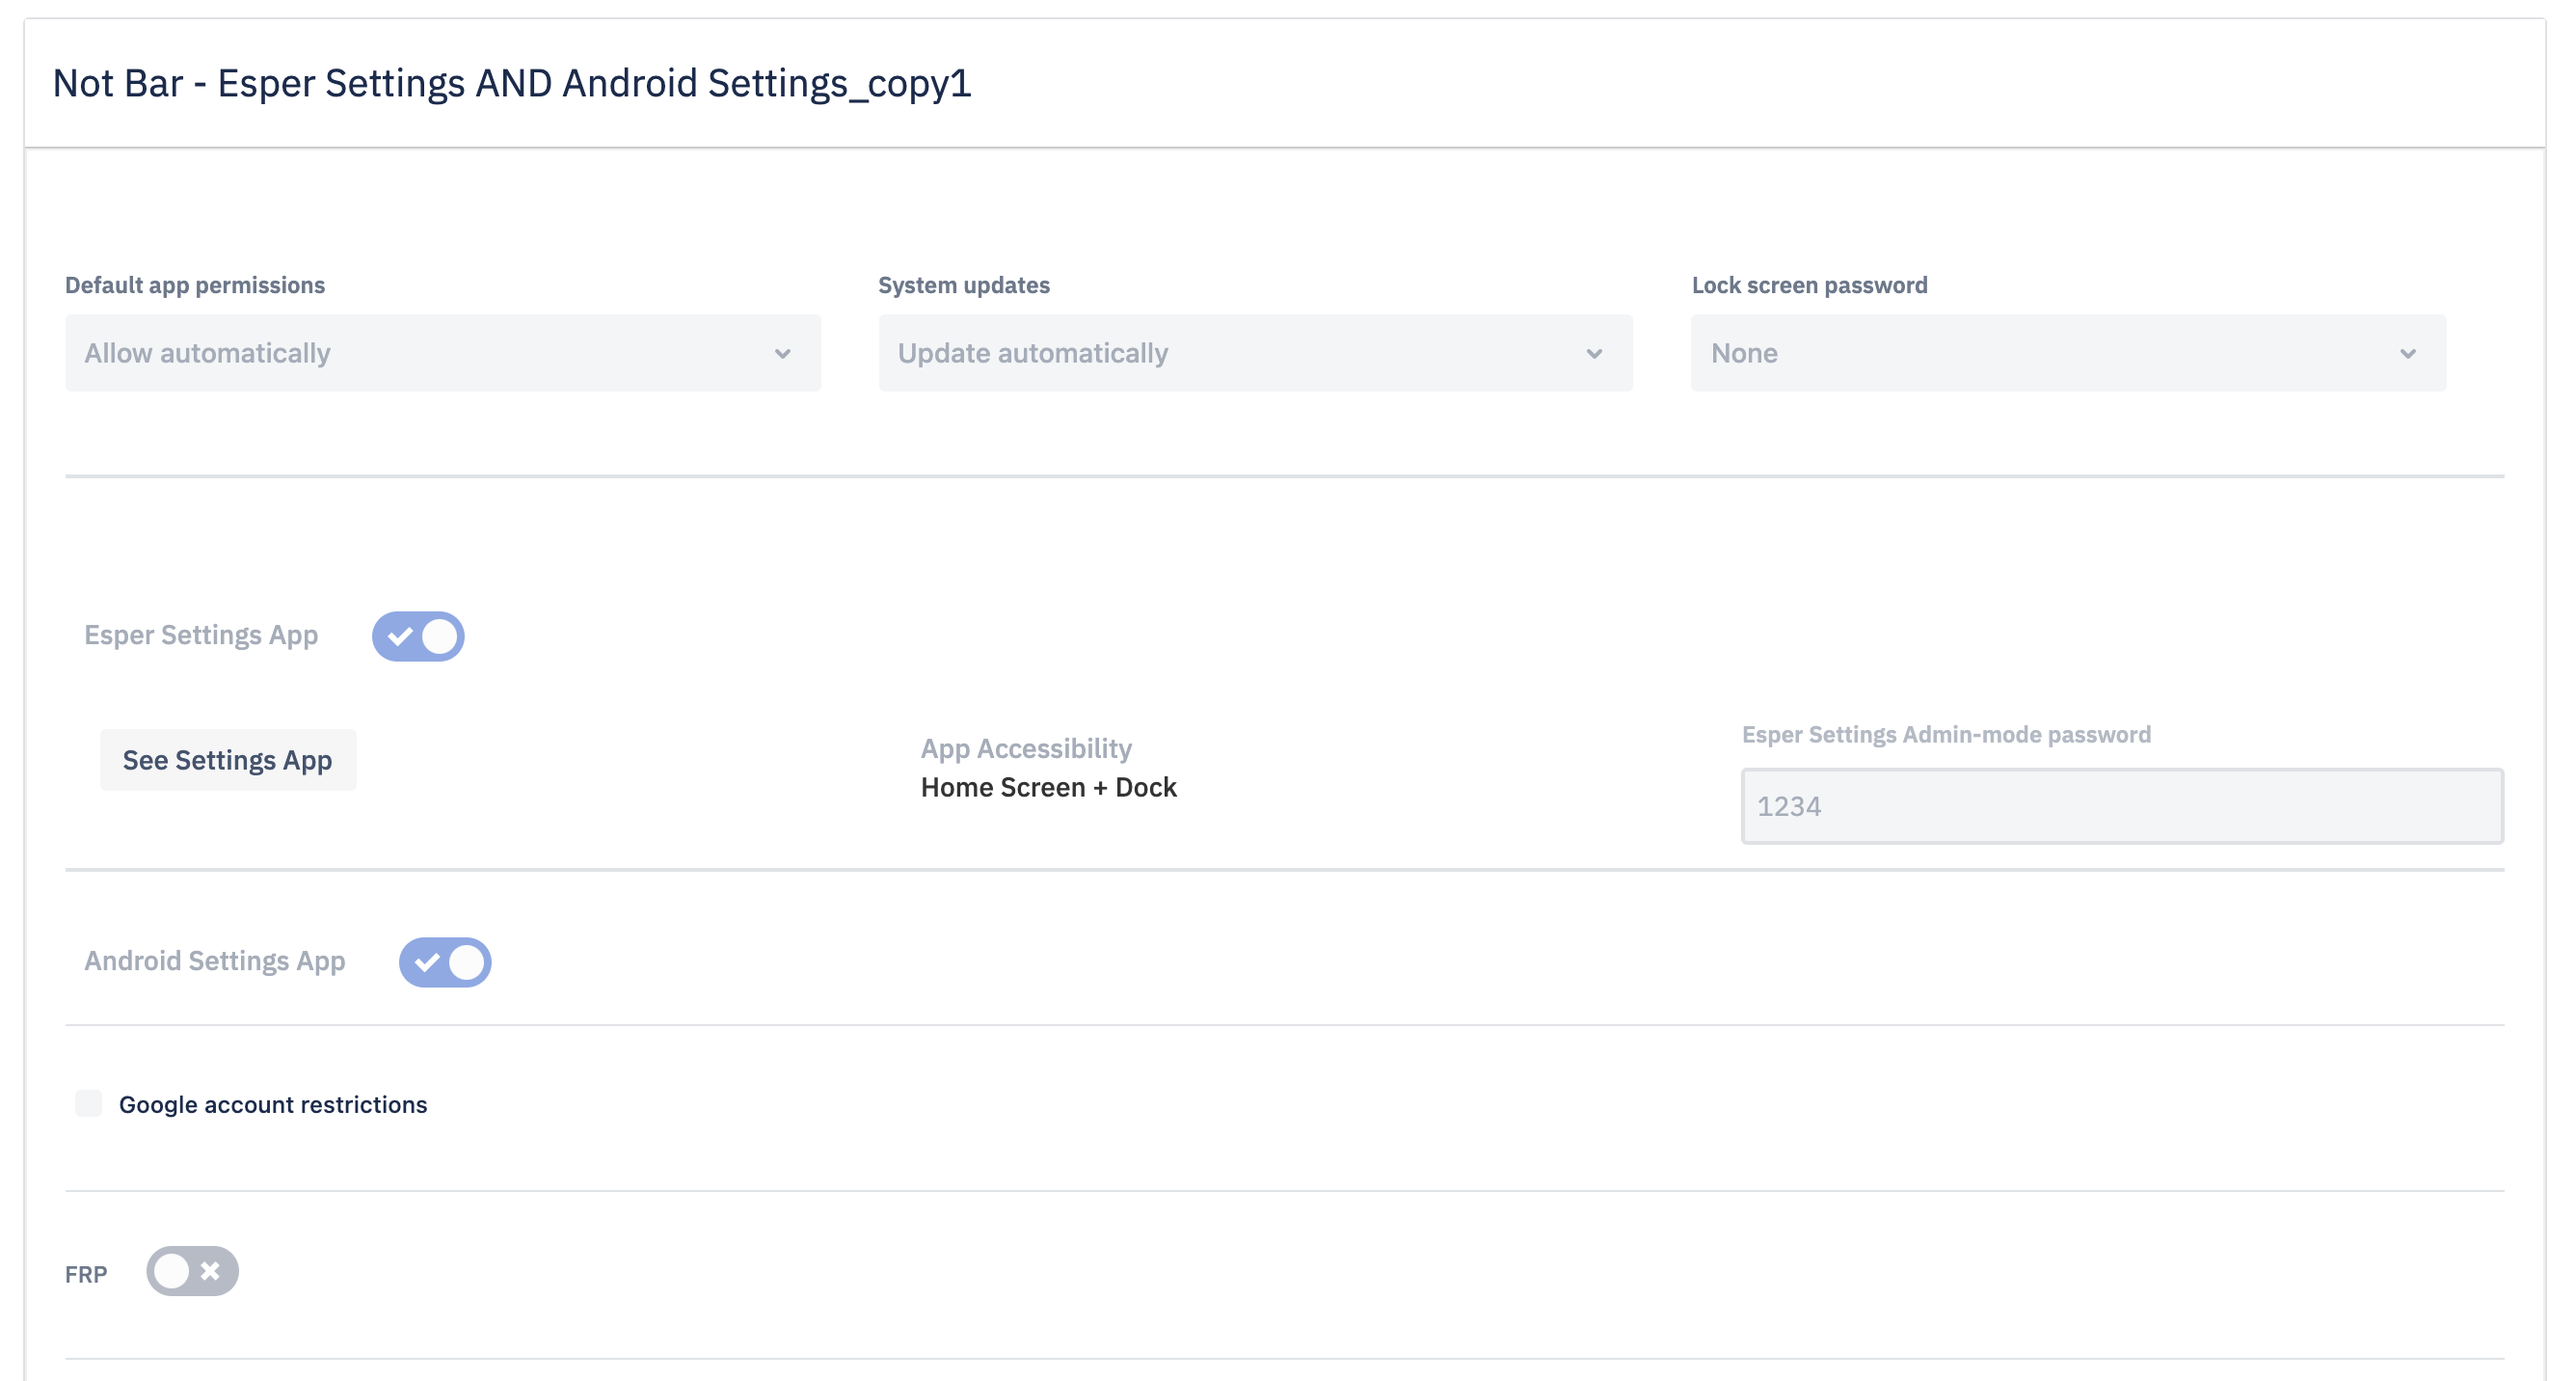
Task: Enable the FRP toggle
Action: (x=192, y=1271)
